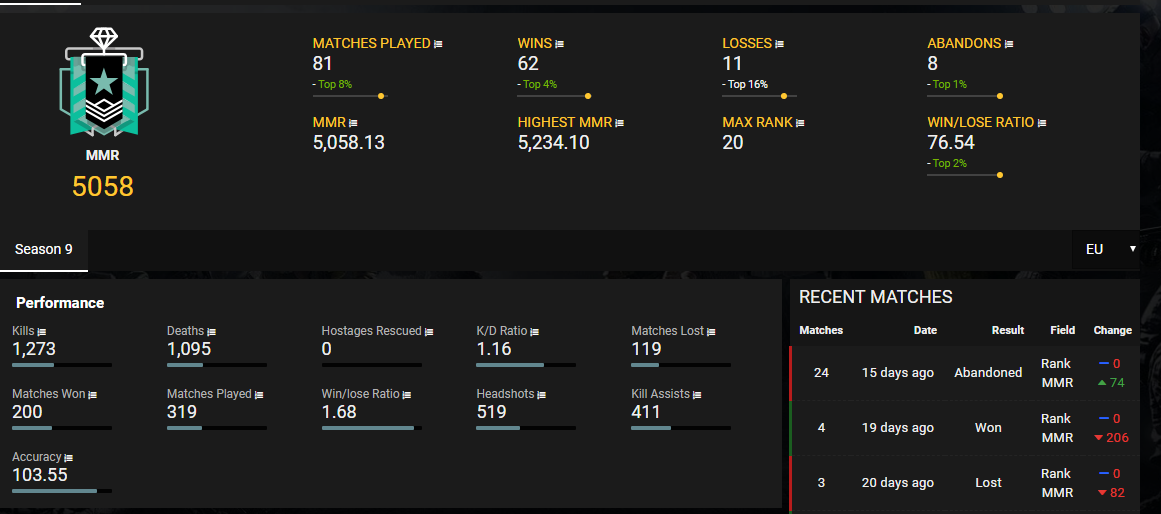Click the Diamond rank badge emblem

pyautogui.click(x=104, y=83)
